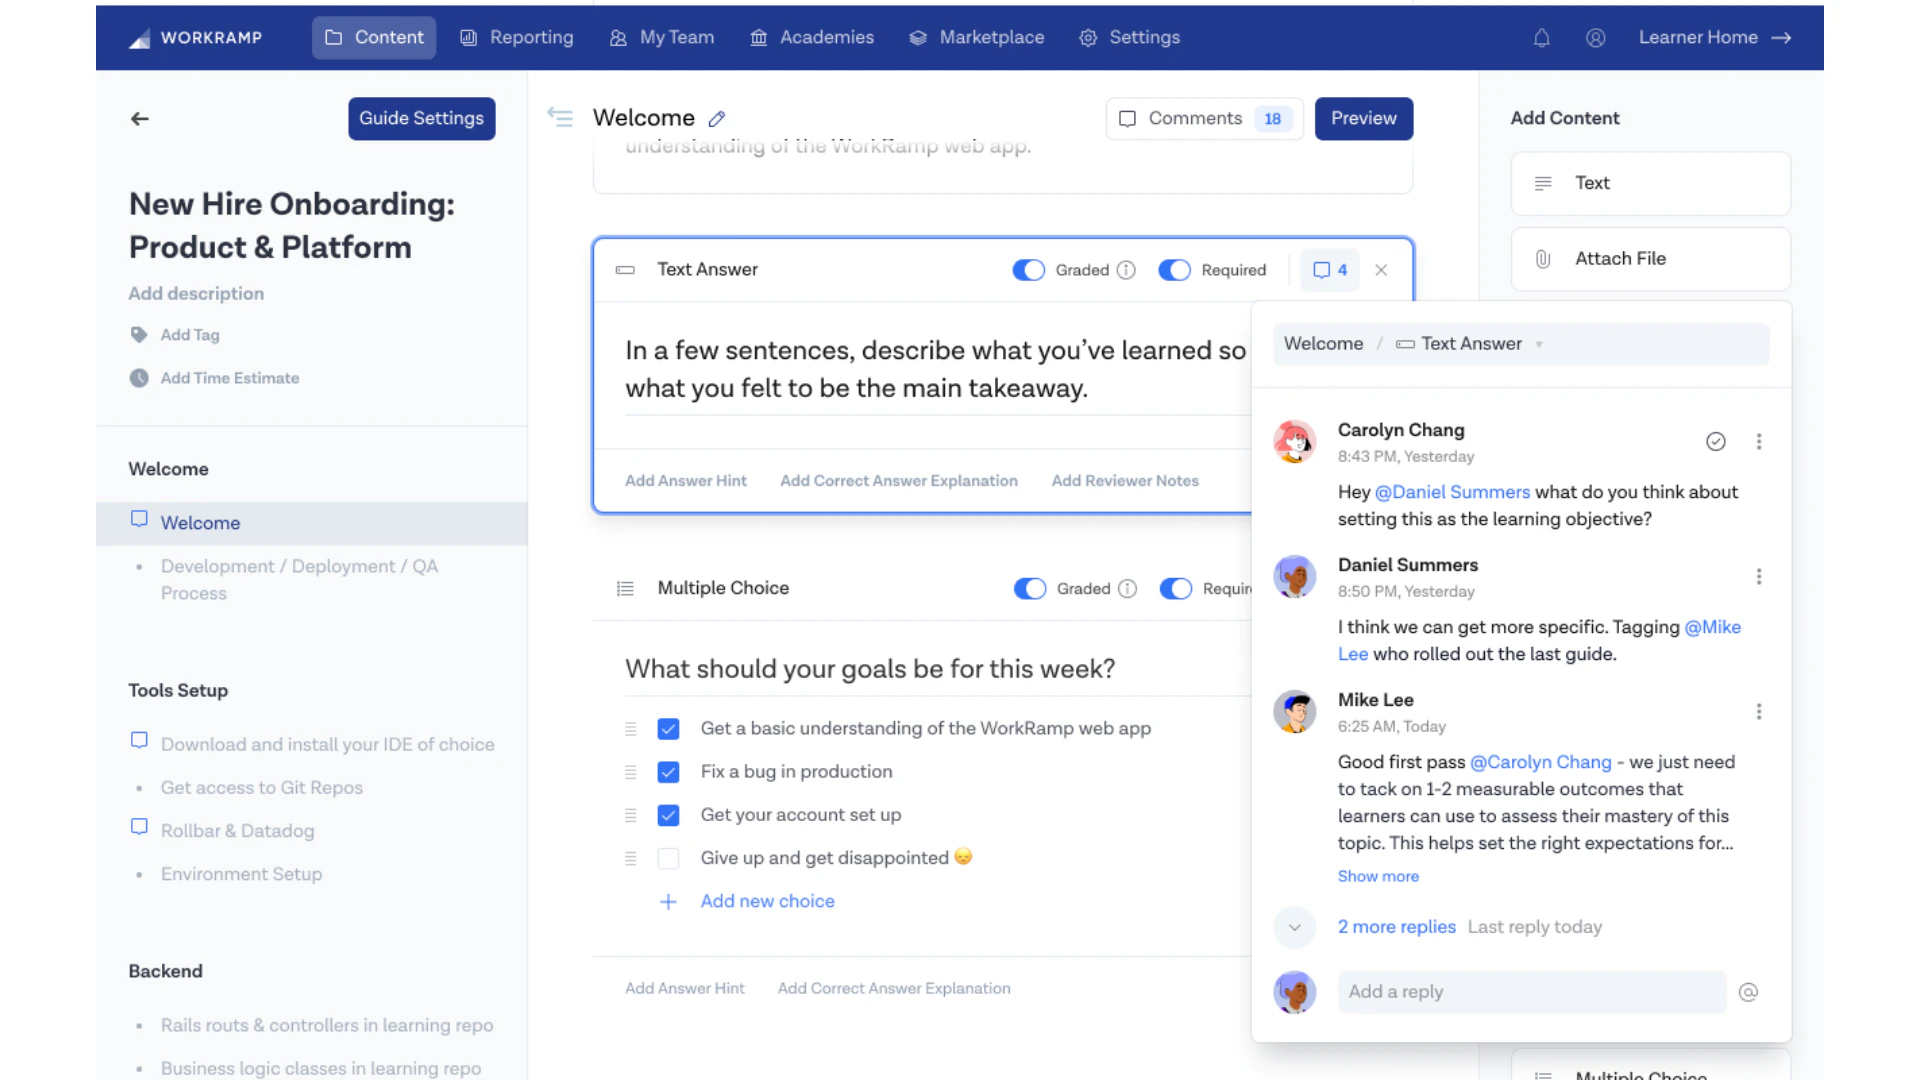This screenshot has width=1920, height=1080.
Task: Toggle Graded off for Text Answer
Action: 1028,270
